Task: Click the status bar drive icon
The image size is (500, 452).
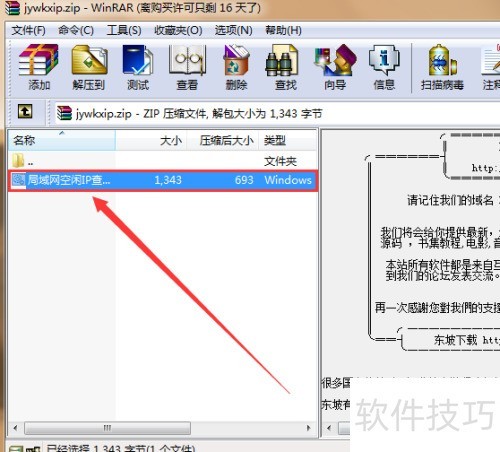Action: (15, 449)
